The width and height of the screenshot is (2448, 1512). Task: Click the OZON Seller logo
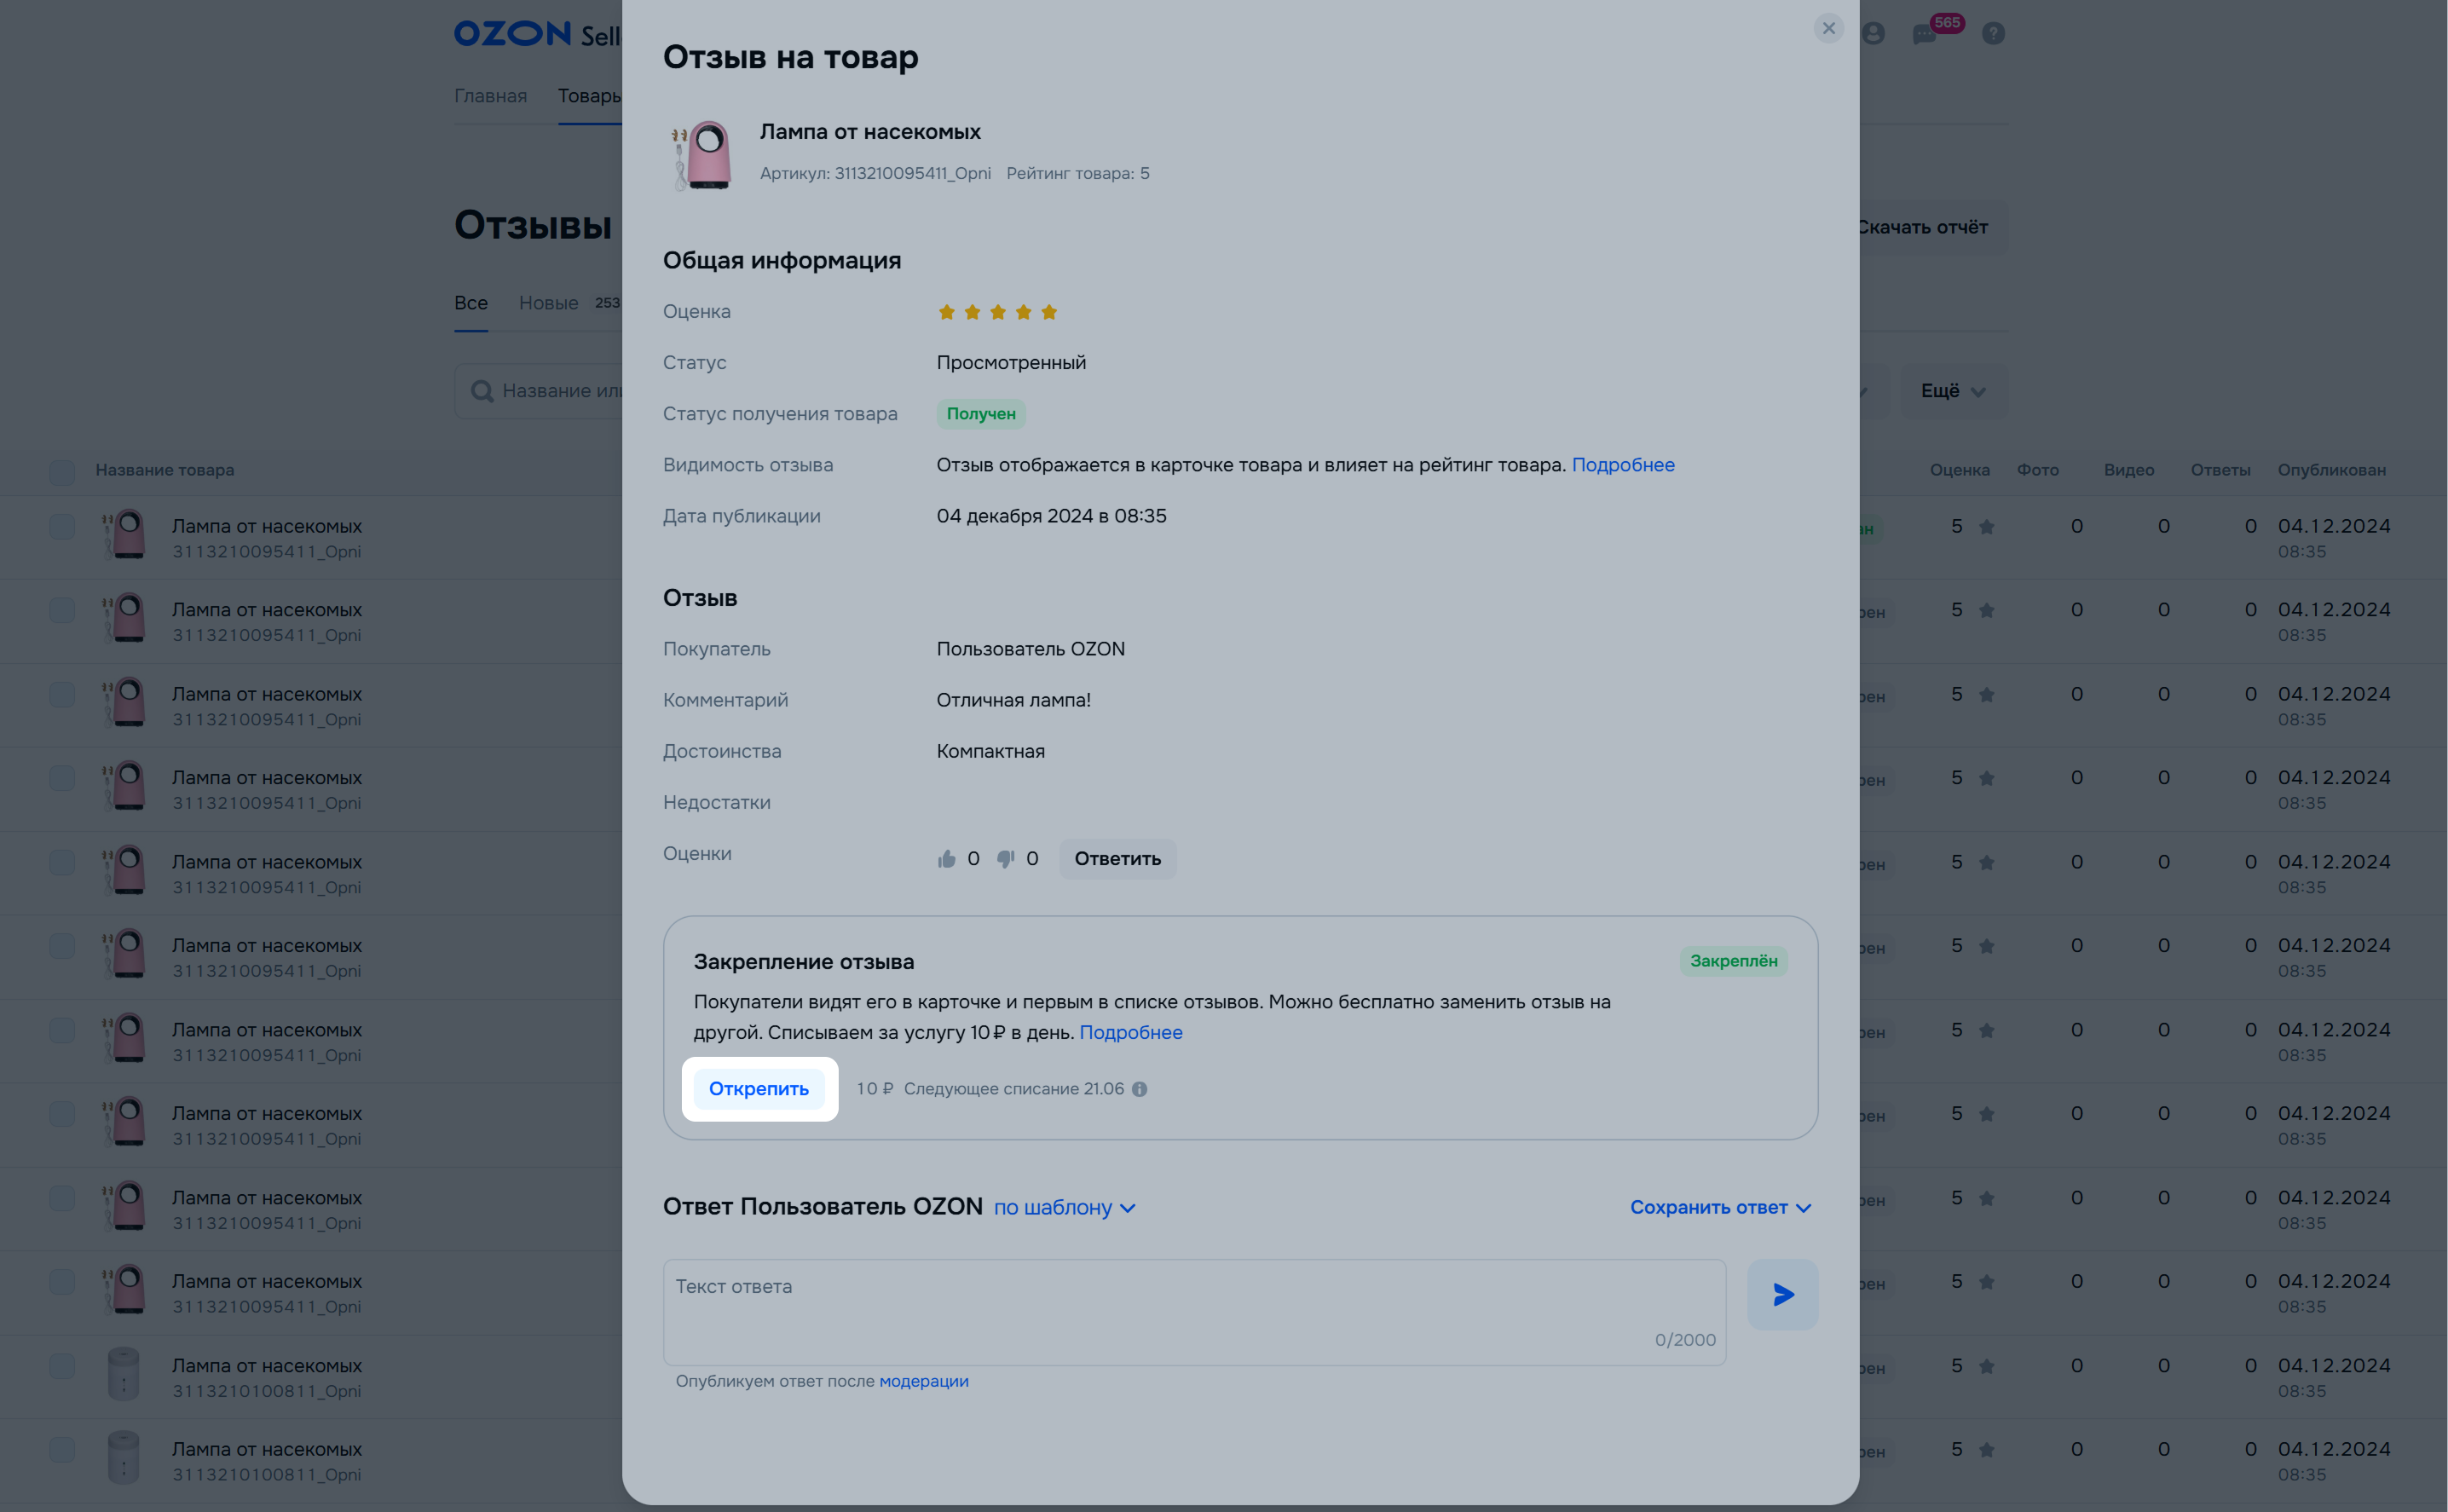537,34
